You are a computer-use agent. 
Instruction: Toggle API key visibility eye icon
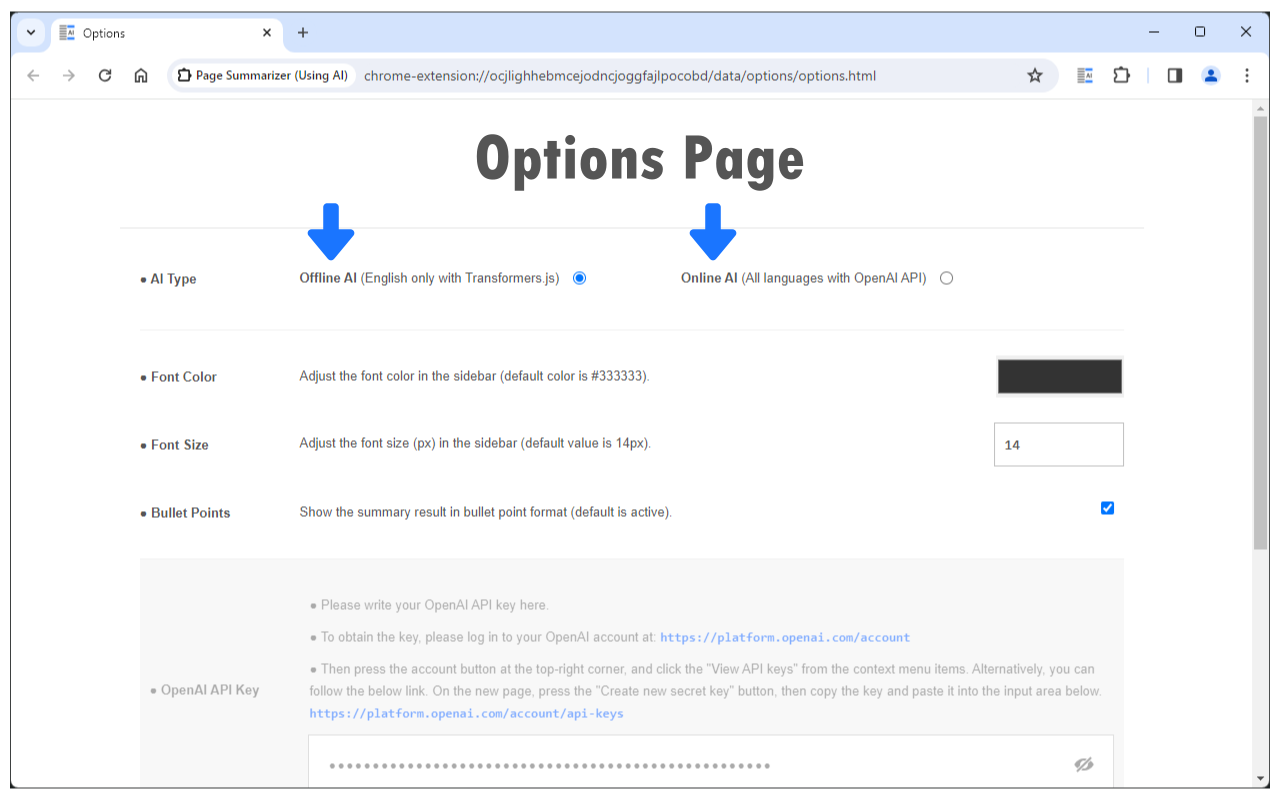click(1084, 765)
